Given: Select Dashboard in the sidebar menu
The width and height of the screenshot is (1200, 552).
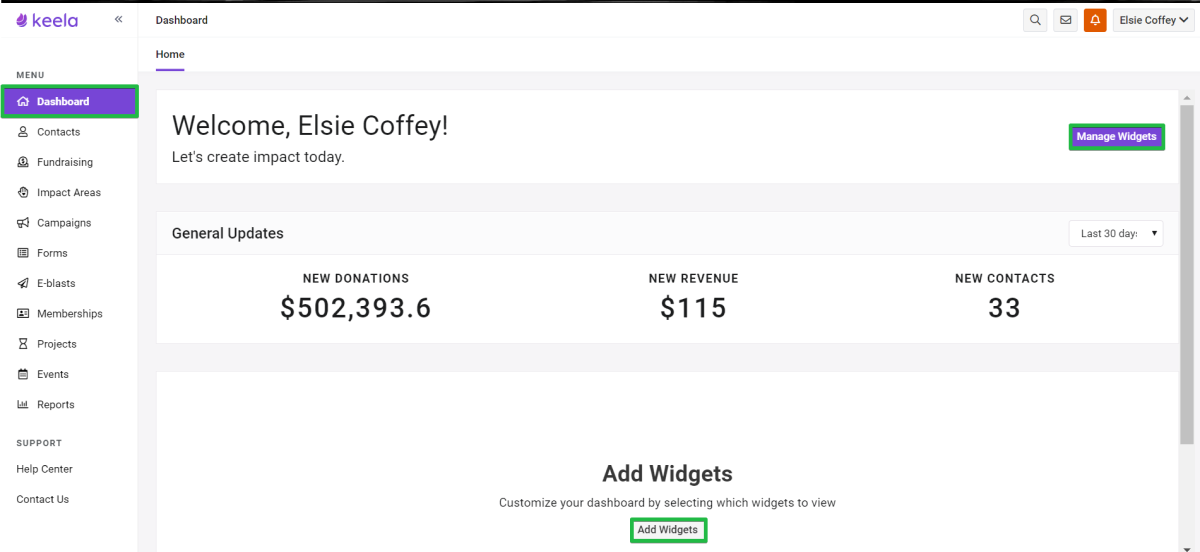Looking at the screenshot, I should (69, 101).
